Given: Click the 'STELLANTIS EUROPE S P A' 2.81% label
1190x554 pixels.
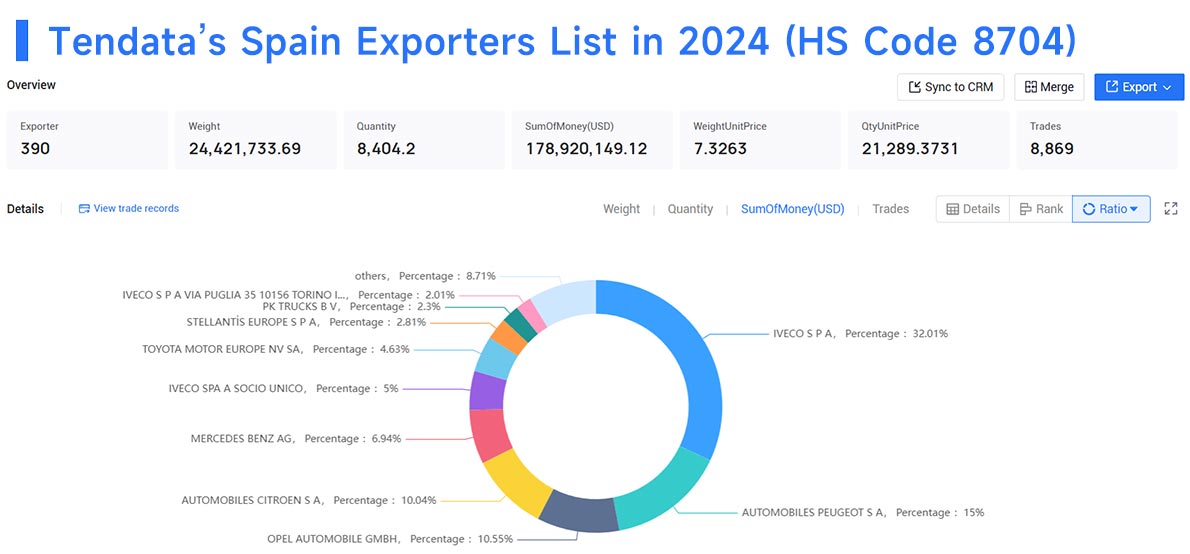Looking at the screenshot, I should click(x=306, y=322).
